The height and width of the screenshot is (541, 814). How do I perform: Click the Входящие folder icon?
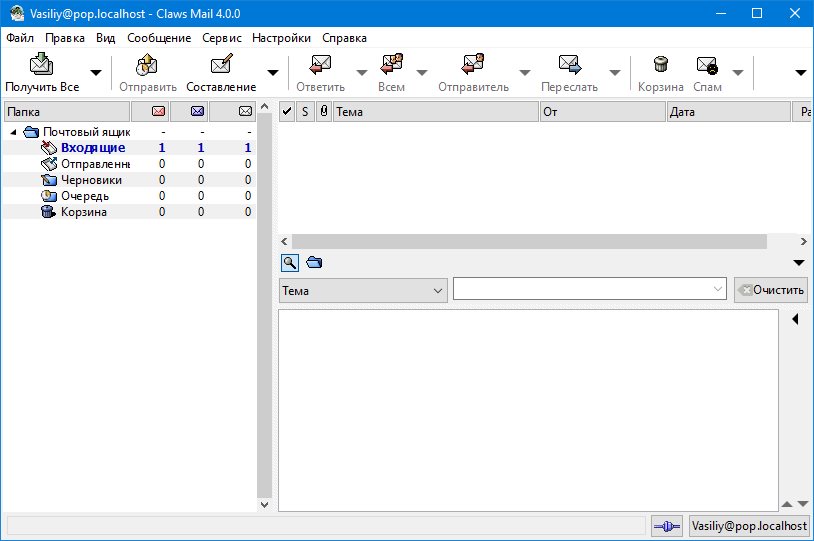tap(49, 148)
